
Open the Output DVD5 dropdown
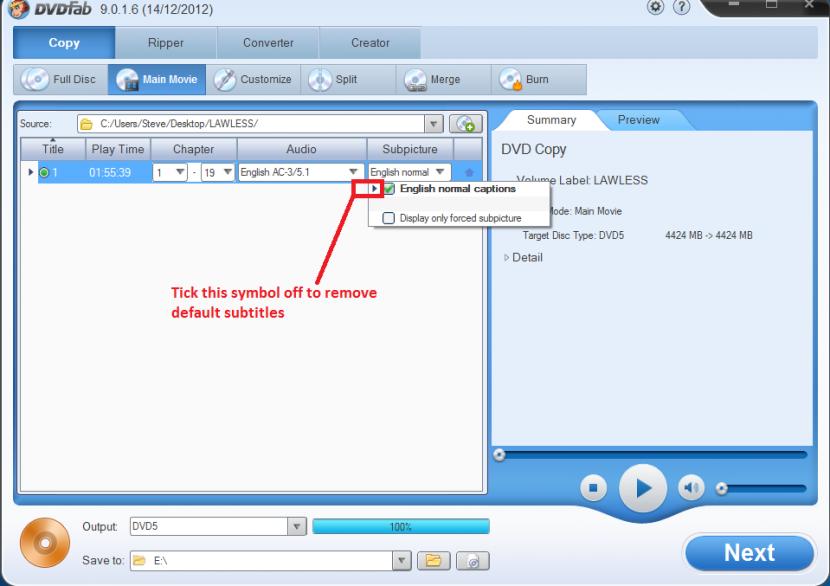297,527
